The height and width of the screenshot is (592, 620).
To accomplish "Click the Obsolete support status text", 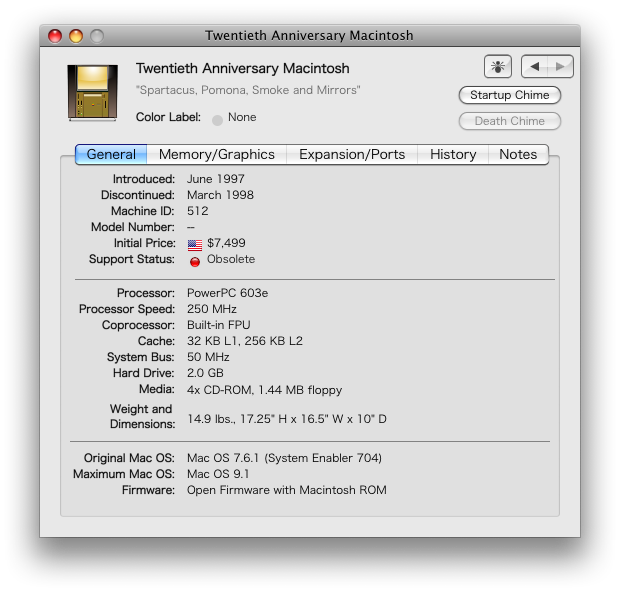I will tap(231, 259).
